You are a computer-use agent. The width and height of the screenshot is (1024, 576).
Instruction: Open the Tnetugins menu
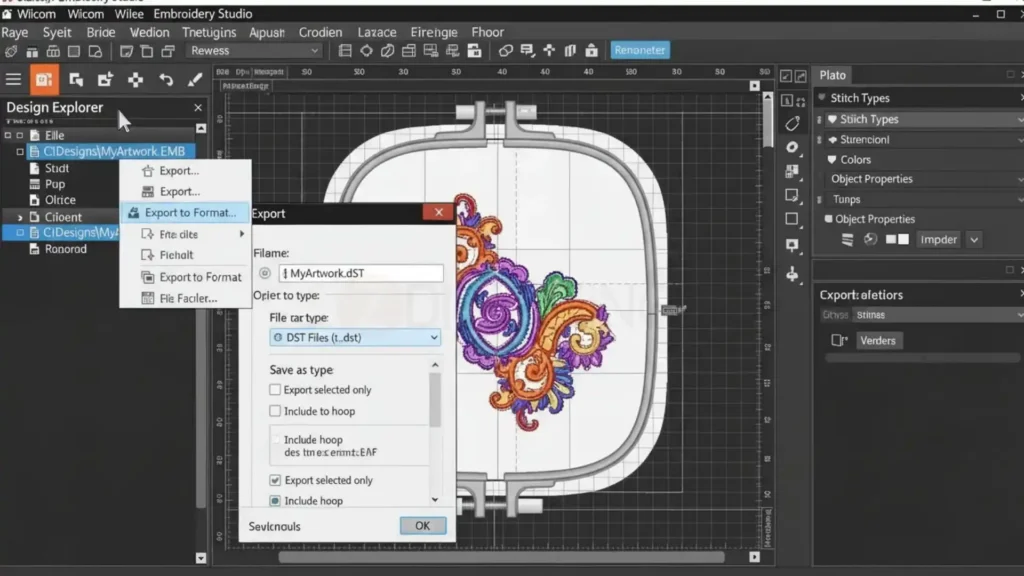coord(209,32)
